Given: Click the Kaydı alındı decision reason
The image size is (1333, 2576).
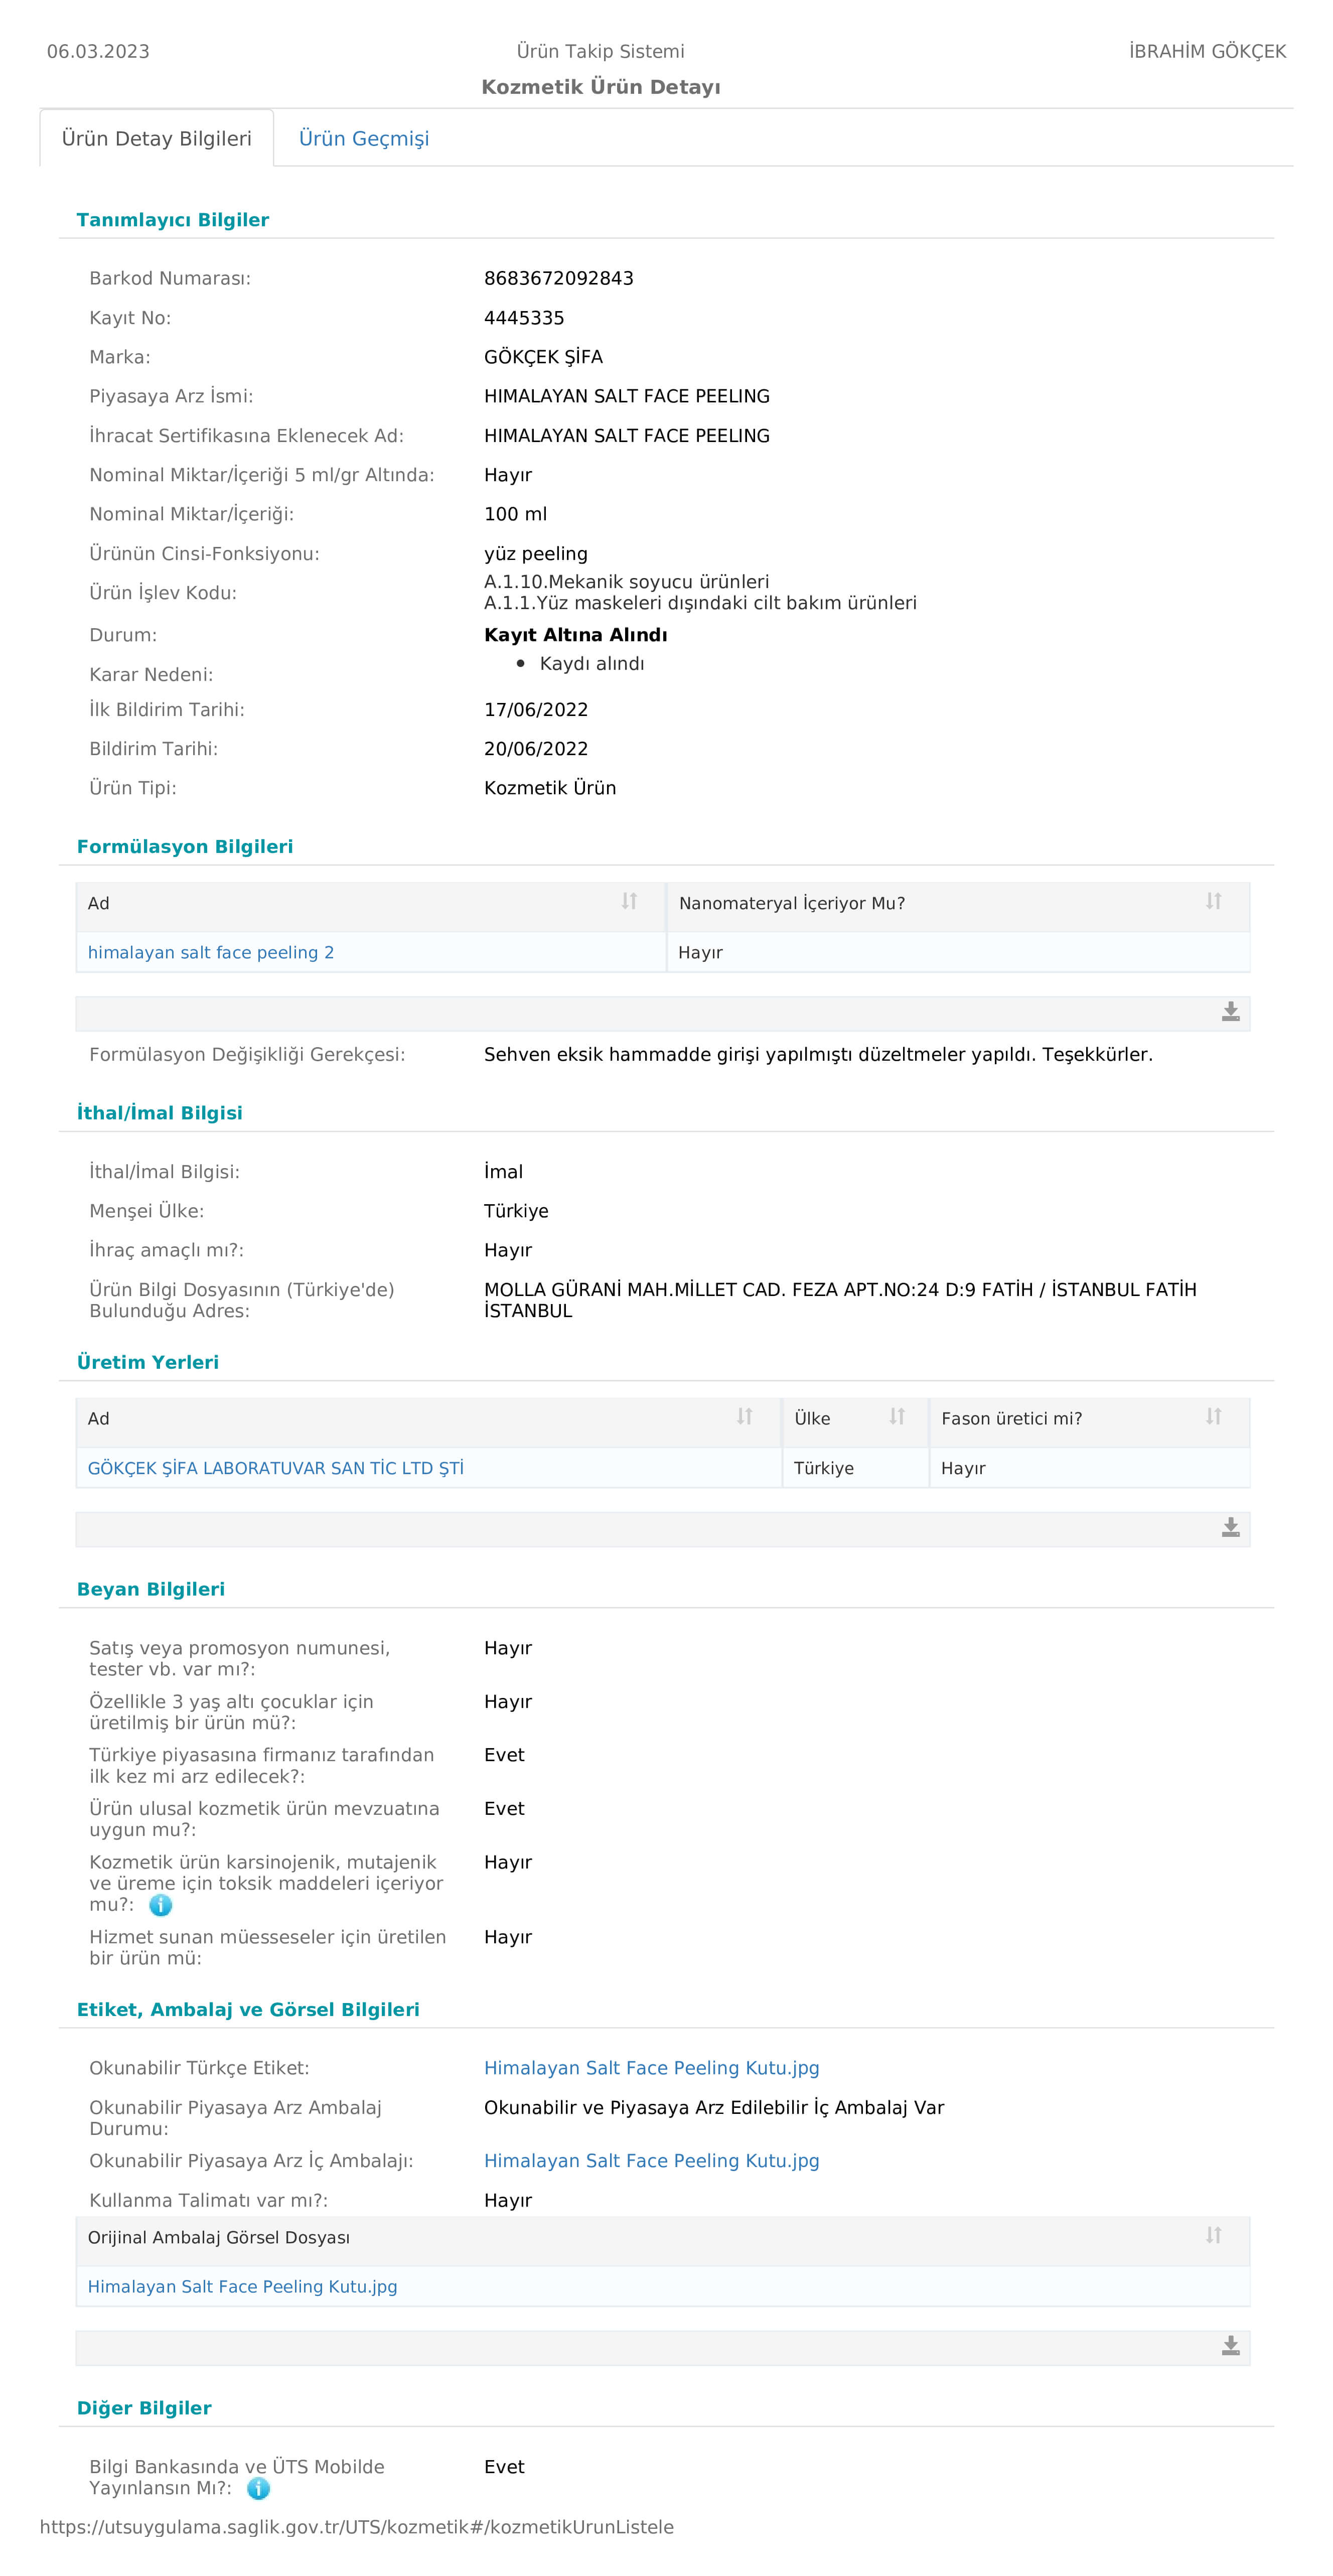Looking at the screenshot, I should coord(592,664).
